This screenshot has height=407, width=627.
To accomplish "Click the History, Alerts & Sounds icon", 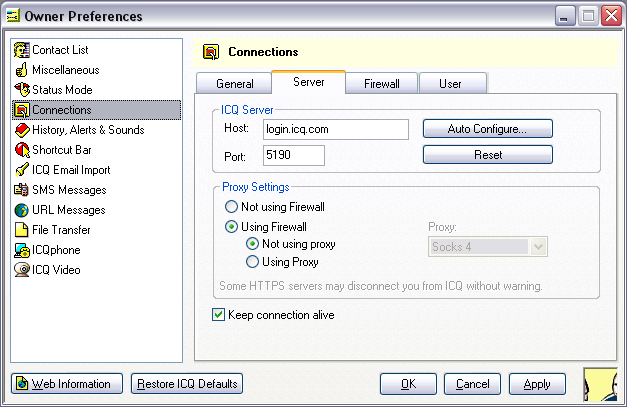I will pos(22,130).
